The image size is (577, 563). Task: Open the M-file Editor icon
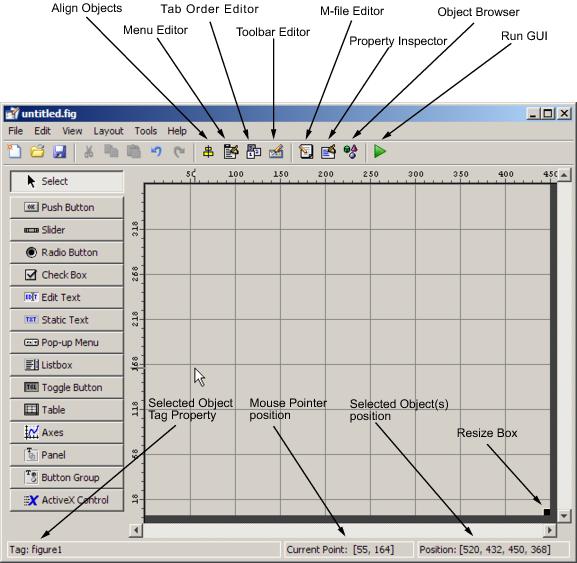point(306,151)
